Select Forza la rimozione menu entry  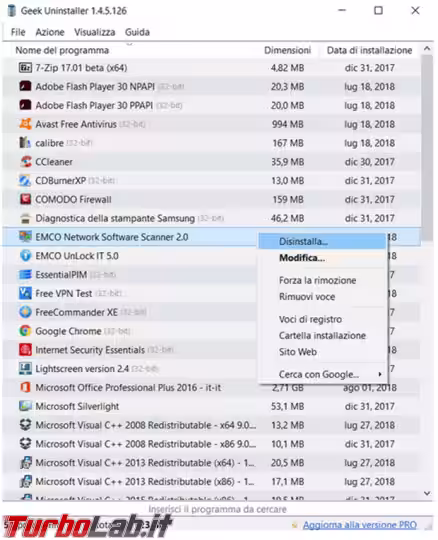coord(317,280)
